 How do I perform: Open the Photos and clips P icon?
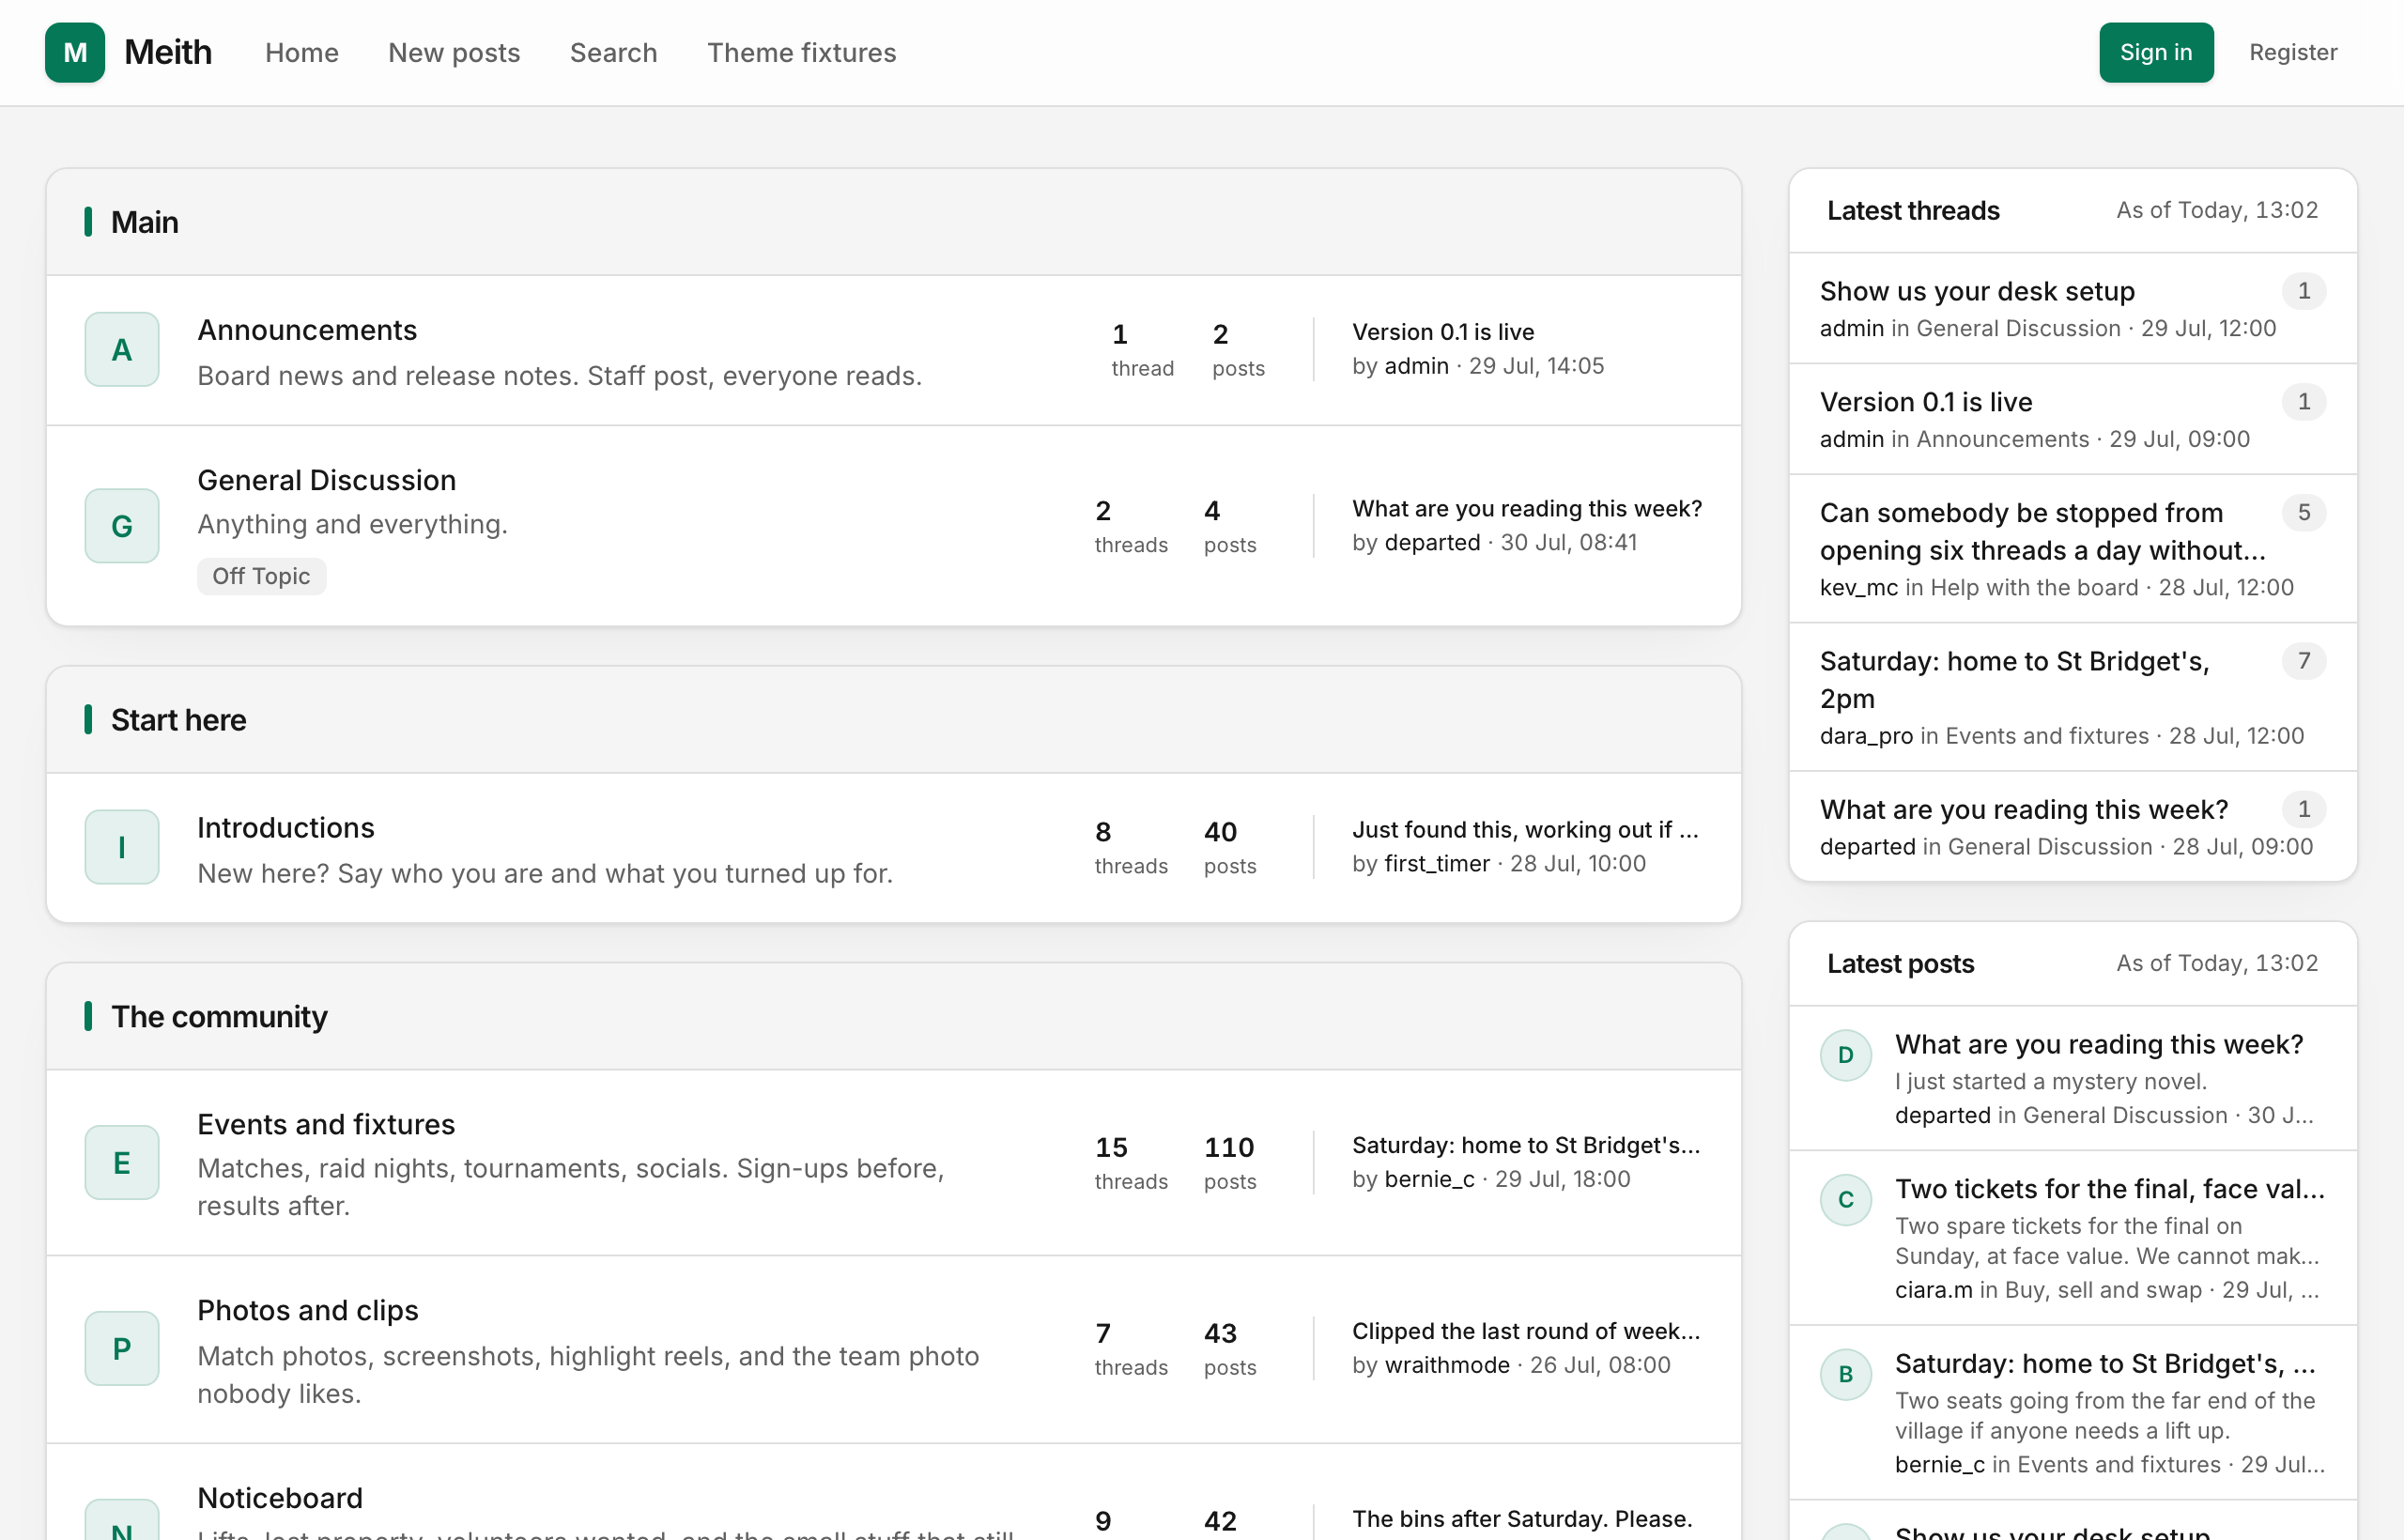tap(122, 1349)
